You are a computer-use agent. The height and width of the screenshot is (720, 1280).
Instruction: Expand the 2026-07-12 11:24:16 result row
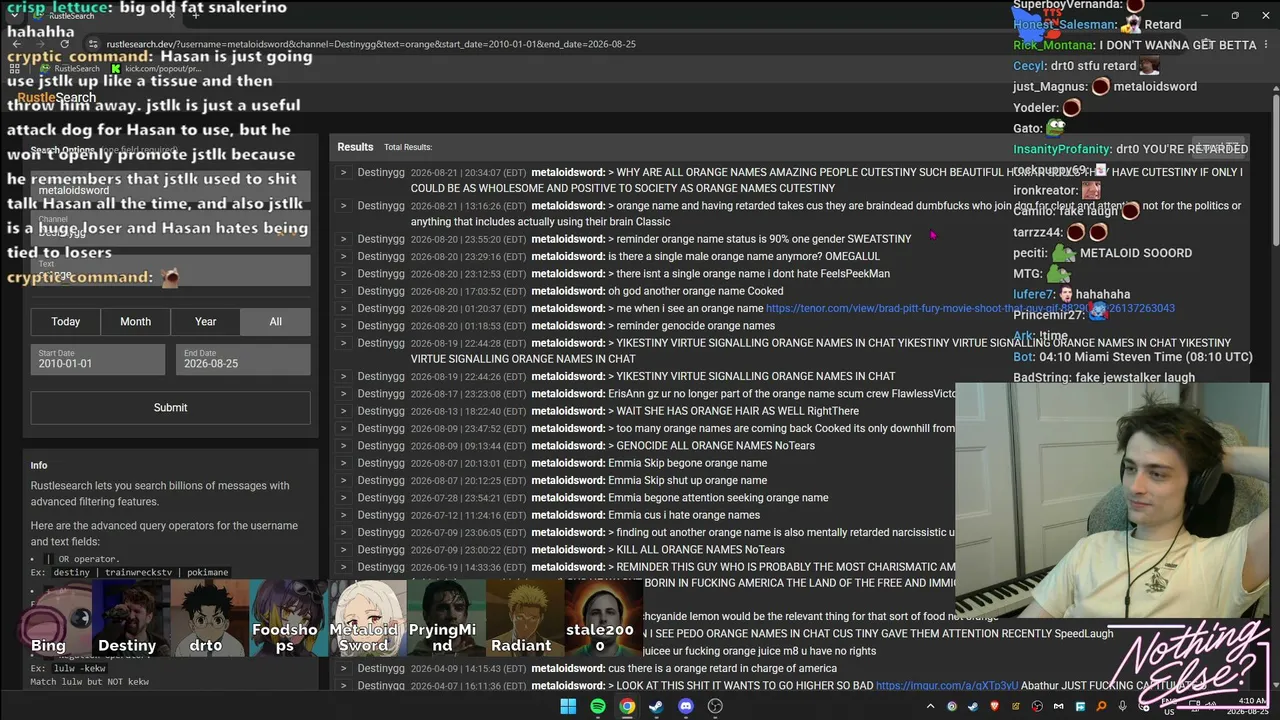[x=343, y=515]
